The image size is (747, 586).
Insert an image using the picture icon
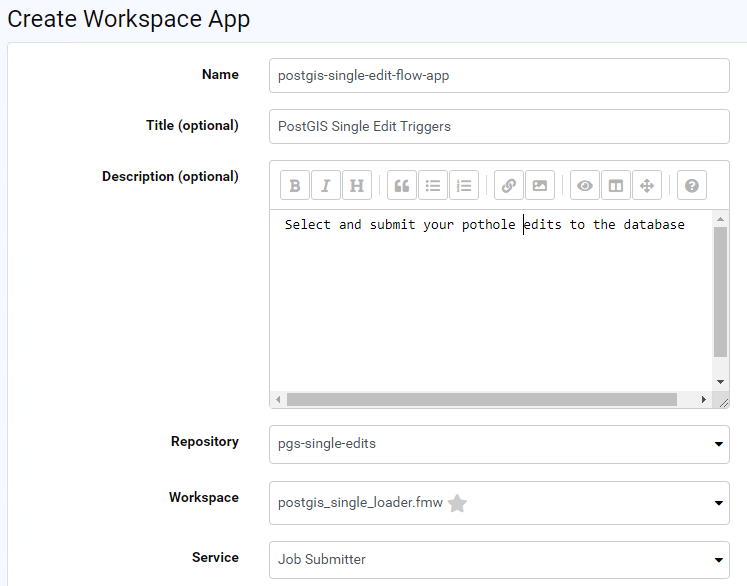point(540,186)
